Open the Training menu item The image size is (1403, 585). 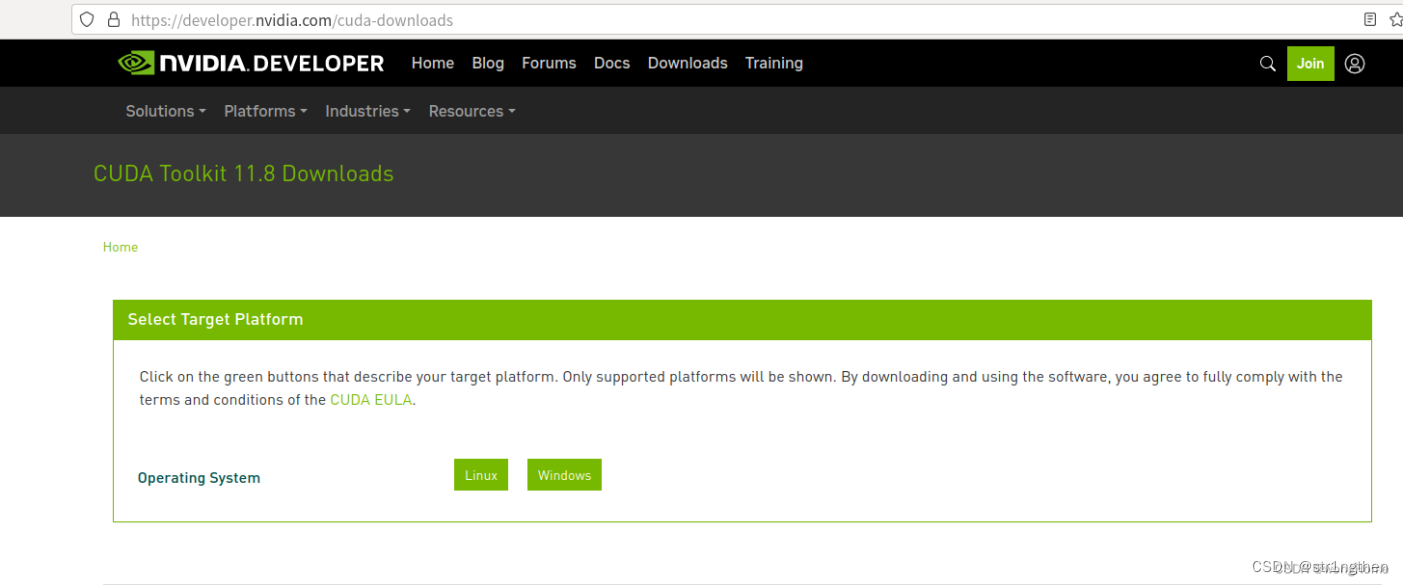pos(774,63)
